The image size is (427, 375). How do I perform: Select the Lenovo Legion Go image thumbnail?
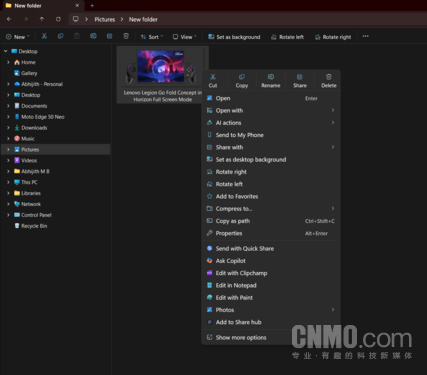pyautogui.click(x=161, y=66)
